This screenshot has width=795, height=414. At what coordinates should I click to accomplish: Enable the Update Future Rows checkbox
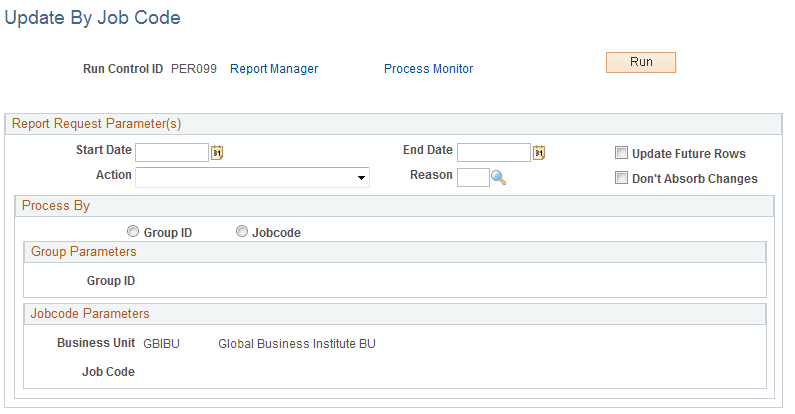point(621,153)
